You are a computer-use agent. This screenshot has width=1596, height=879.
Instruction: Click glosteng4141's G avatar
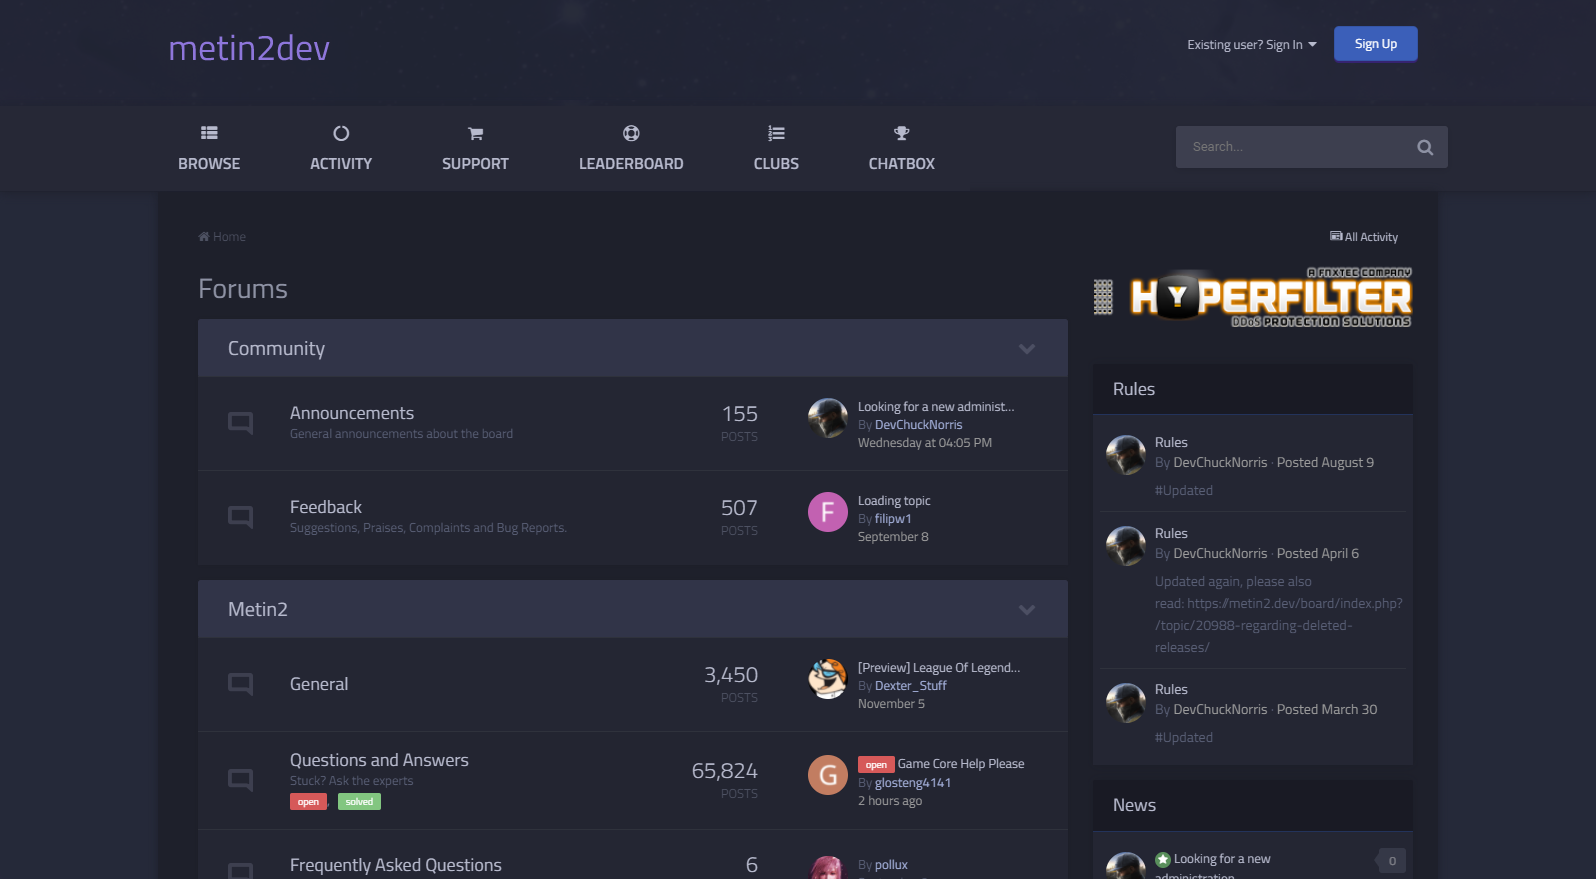[x=828, y=775]
